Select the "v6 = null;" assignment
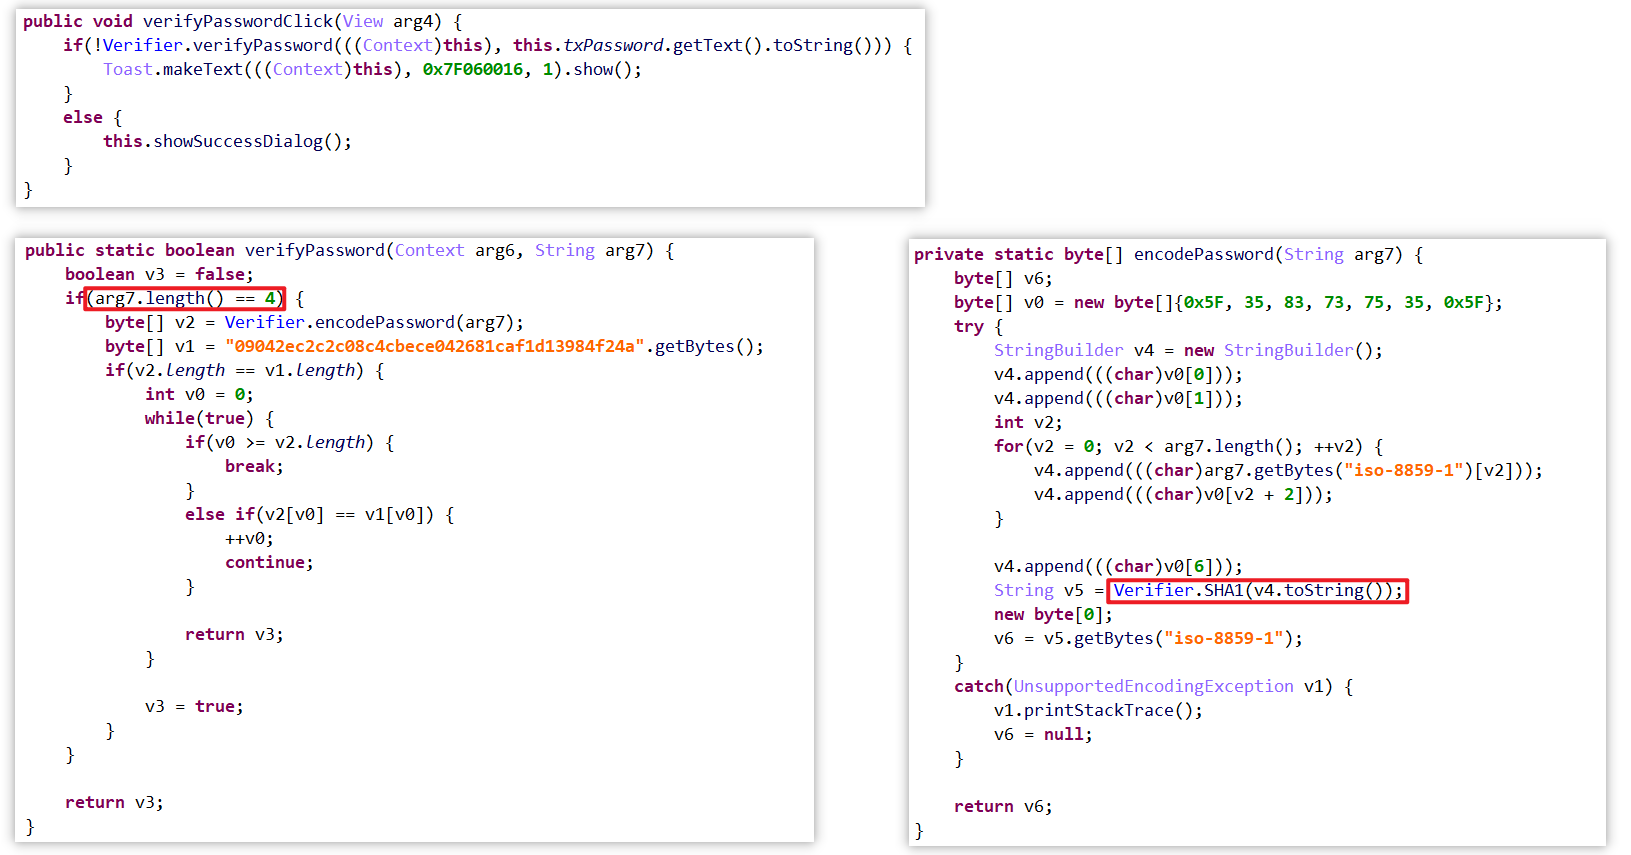The width and height of the screenshot is (1631, 855). pos(1044,734)
